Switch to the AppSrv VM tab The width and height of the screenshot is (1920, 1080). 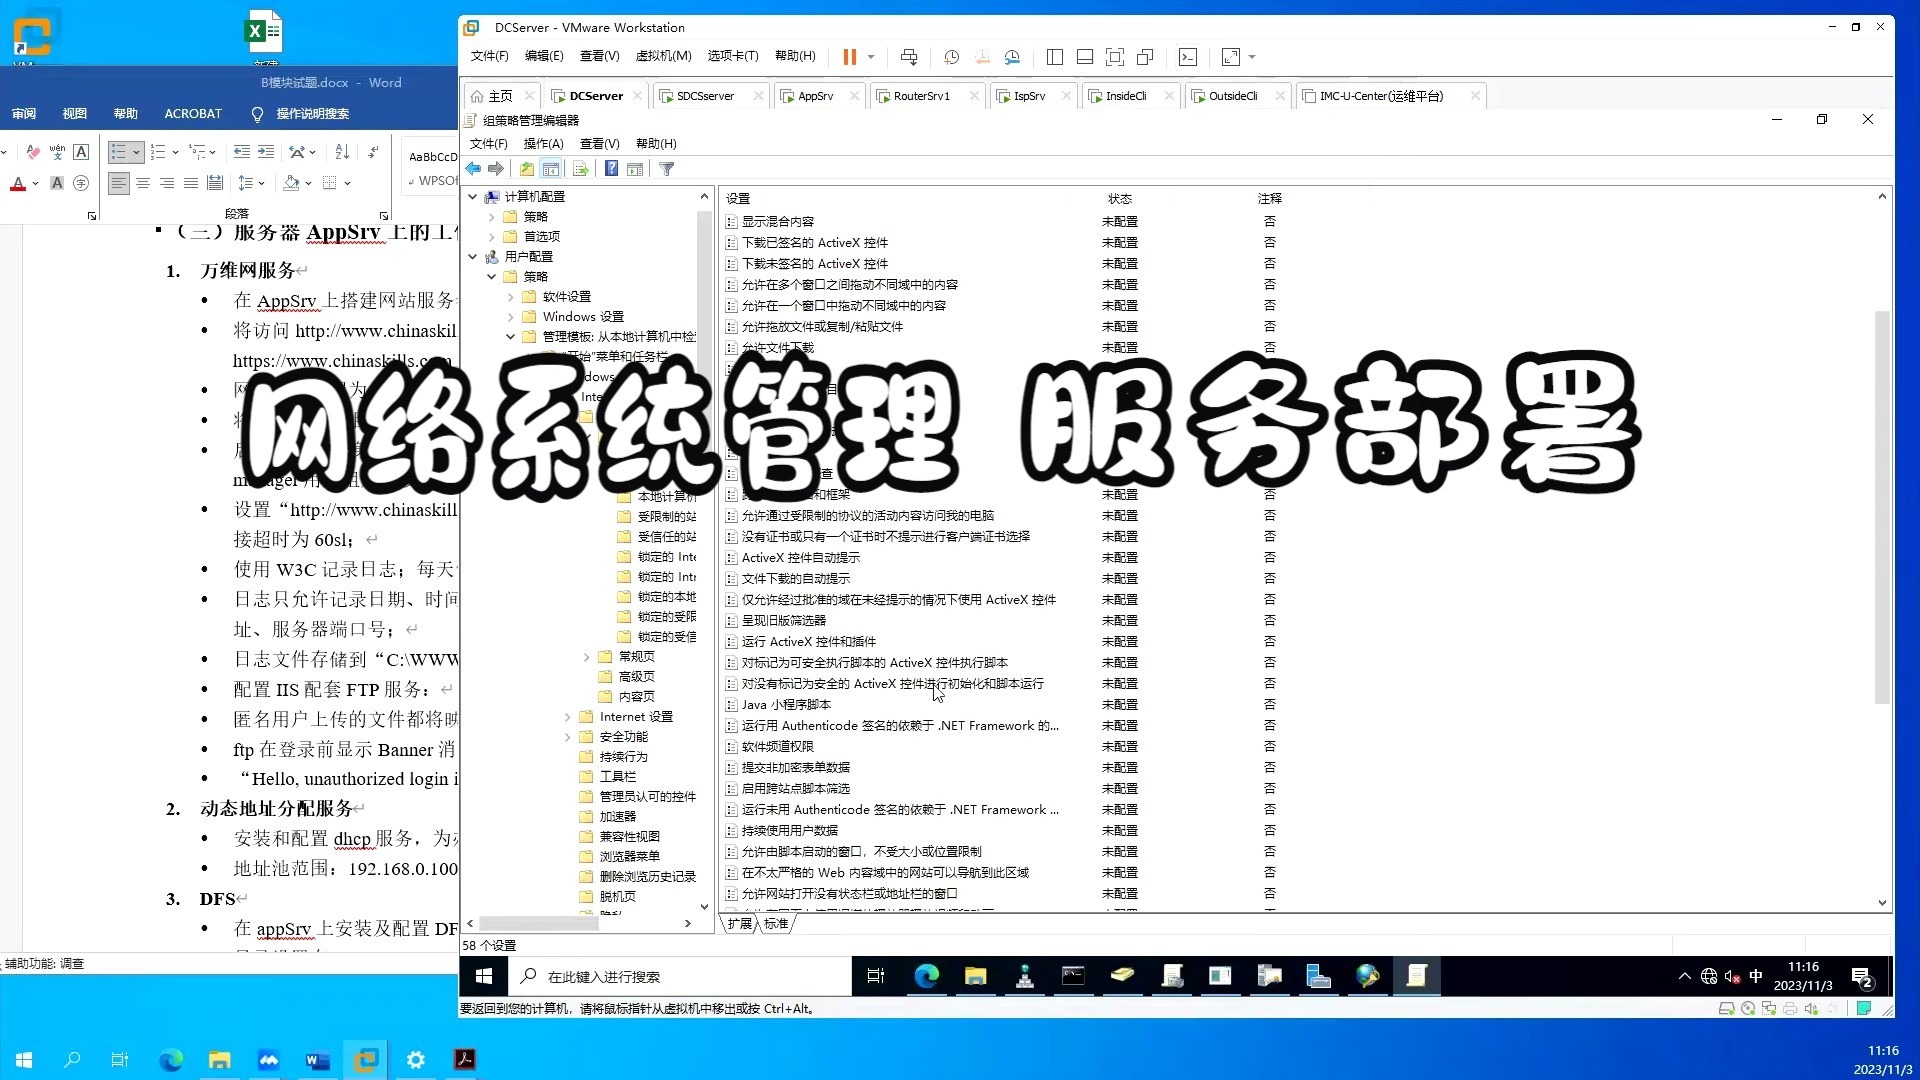tap(815, 96)
